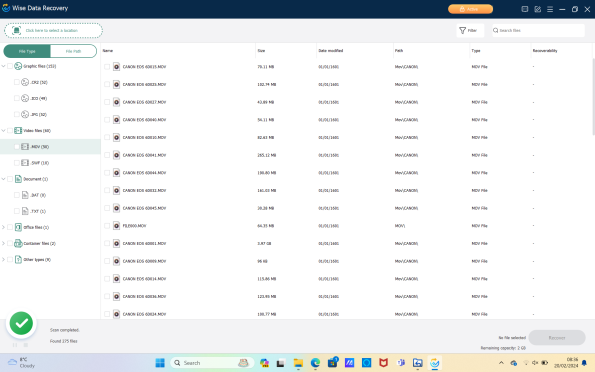Click the file icon of the 3.87 GB row

coord(116,243)
